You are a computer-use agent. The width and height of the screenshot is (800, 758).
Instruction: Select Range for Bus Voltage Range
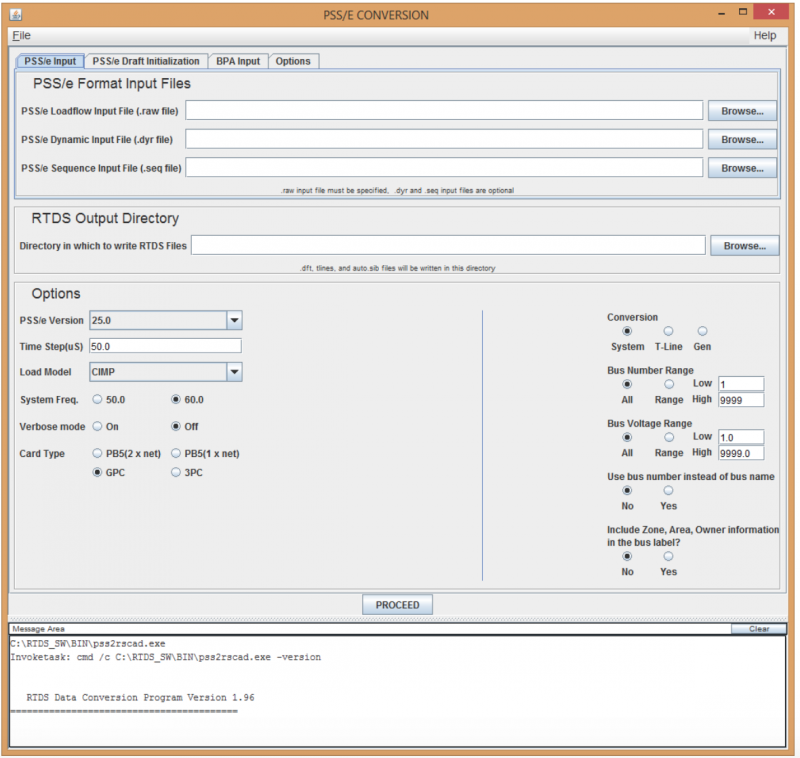[x=669, y=438]
